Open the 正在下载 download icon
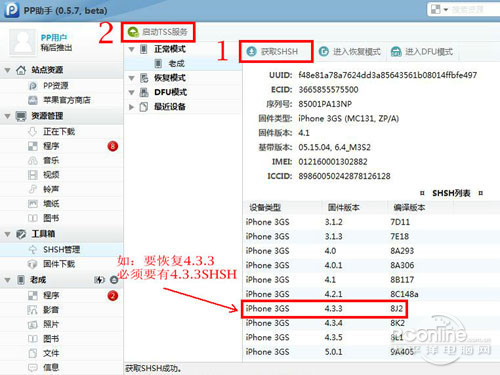The width and height of the screenshot is (500, 375). coord(33,132)
